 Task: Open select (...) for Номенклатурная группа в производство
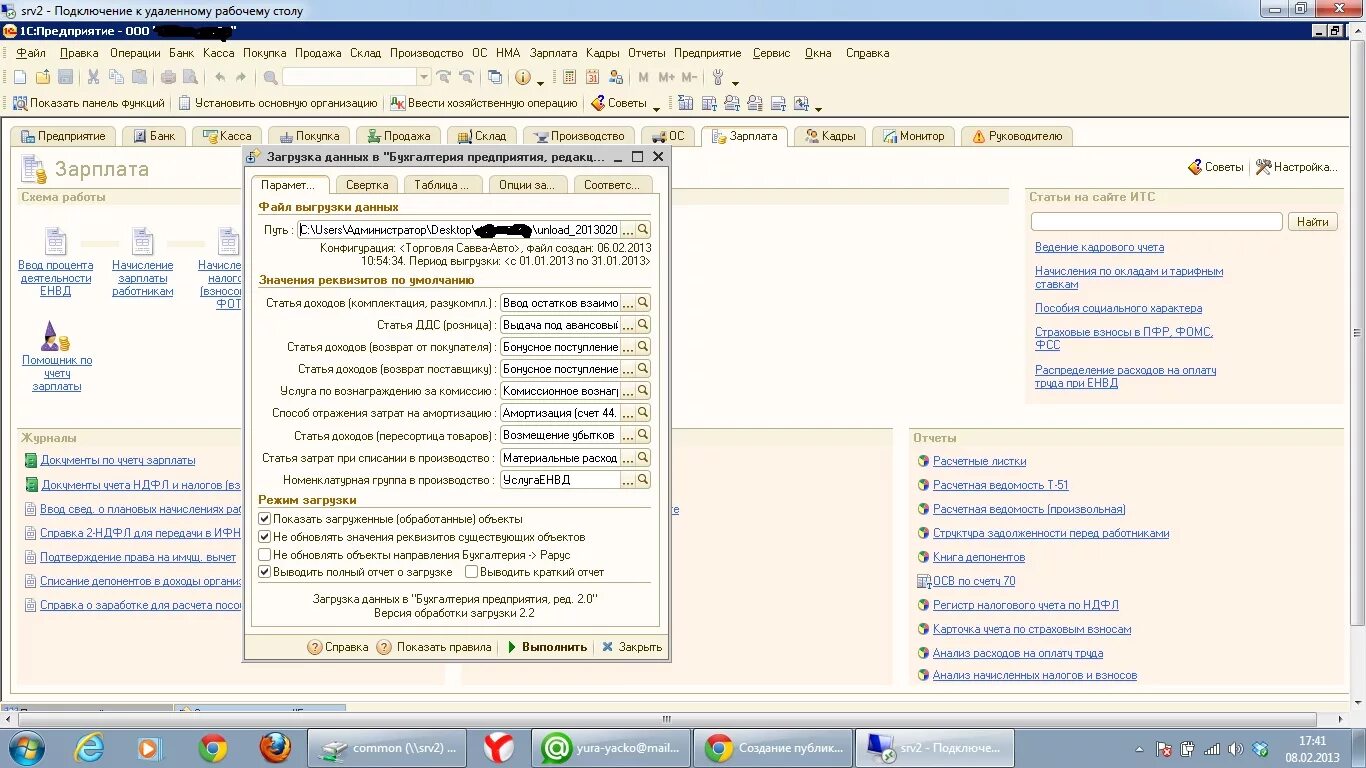pos(628,480)
